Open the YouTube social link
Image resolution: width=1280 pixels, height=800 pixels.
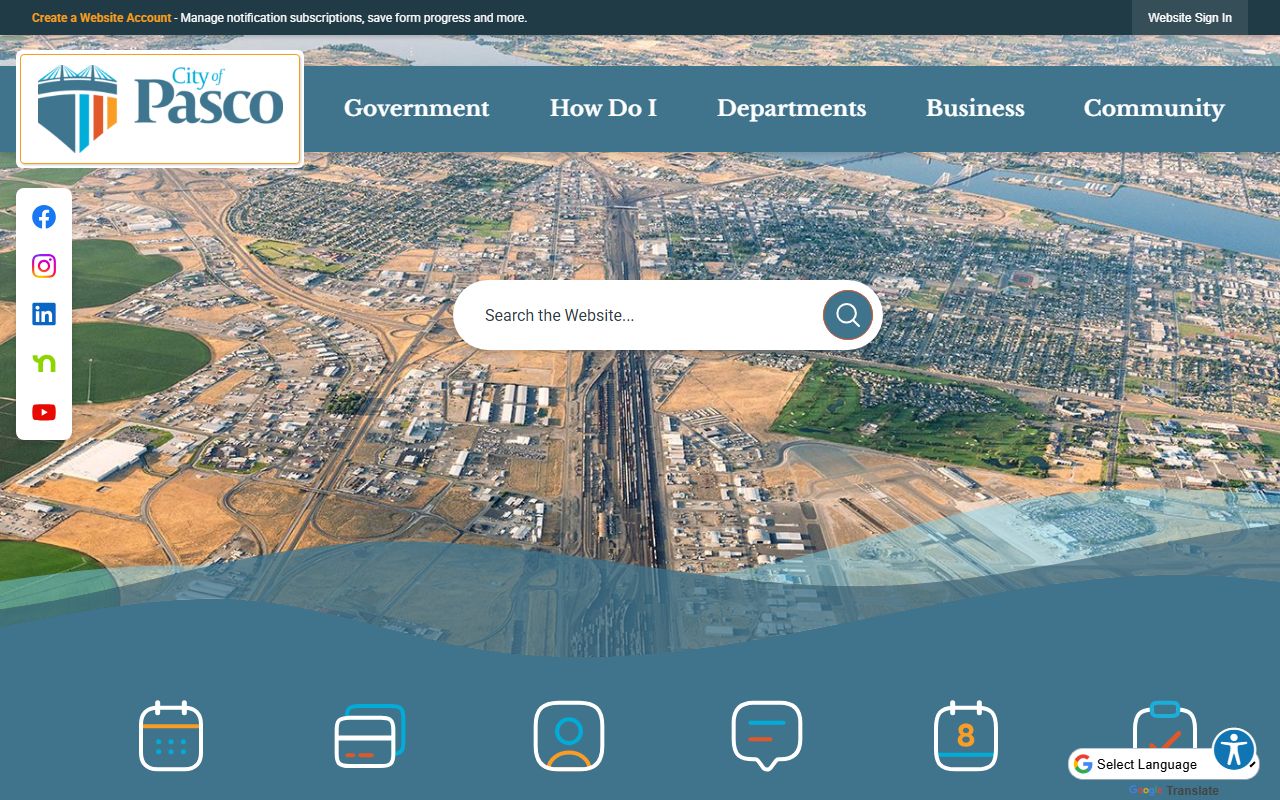44,412
